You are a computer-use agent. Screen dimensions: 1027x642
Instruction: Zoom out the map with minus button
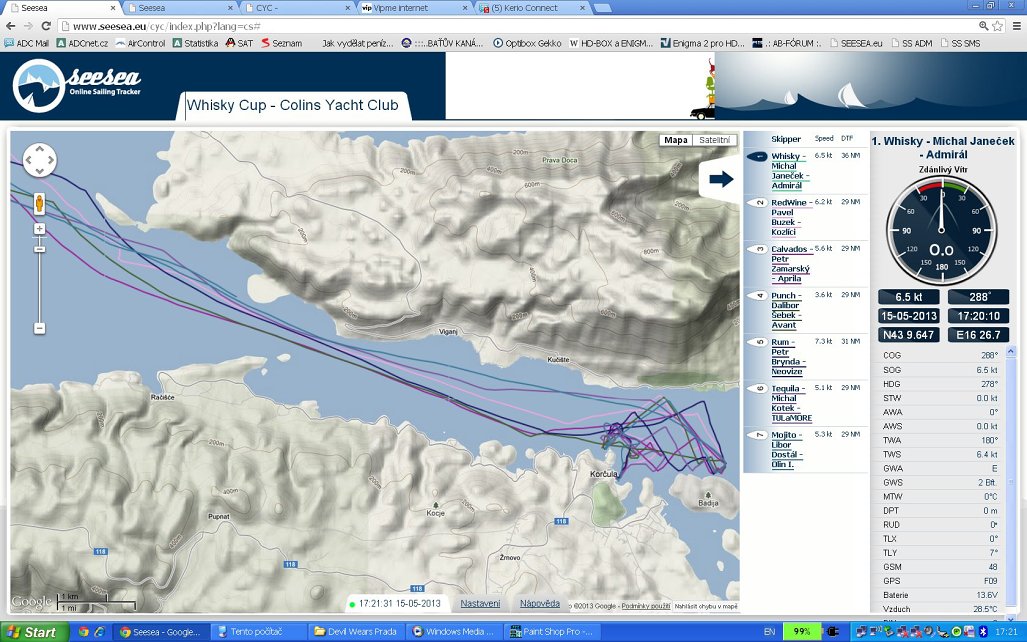click(x=40, y=328)
